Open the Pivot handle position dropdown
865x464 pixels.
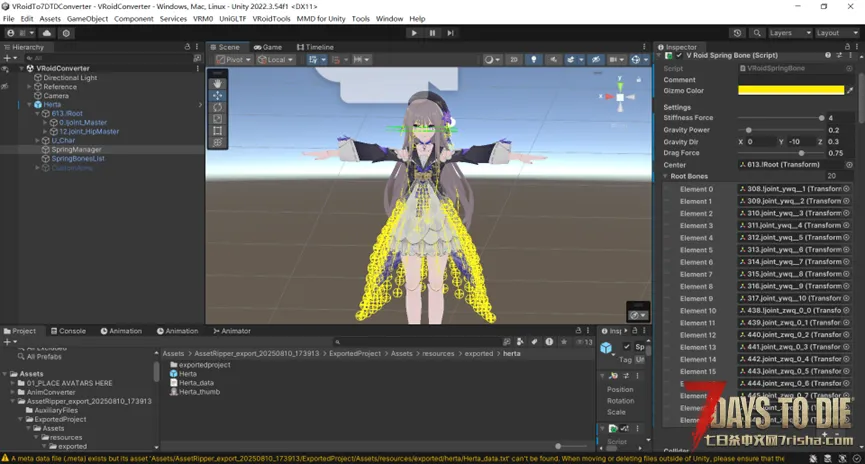point(233,60)
